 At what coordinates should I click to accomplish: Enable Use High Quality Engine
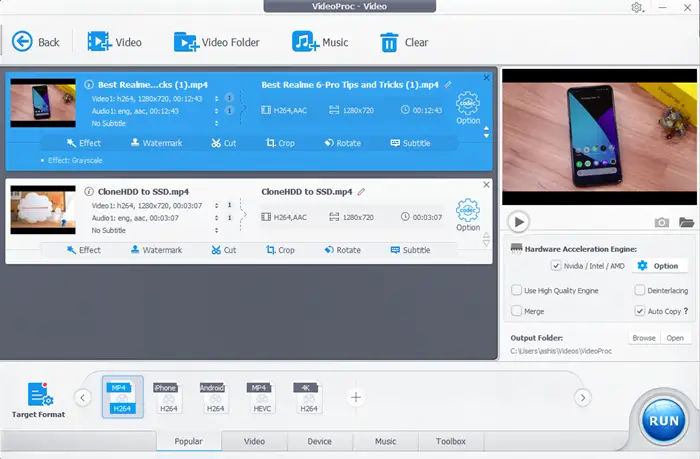517,290
